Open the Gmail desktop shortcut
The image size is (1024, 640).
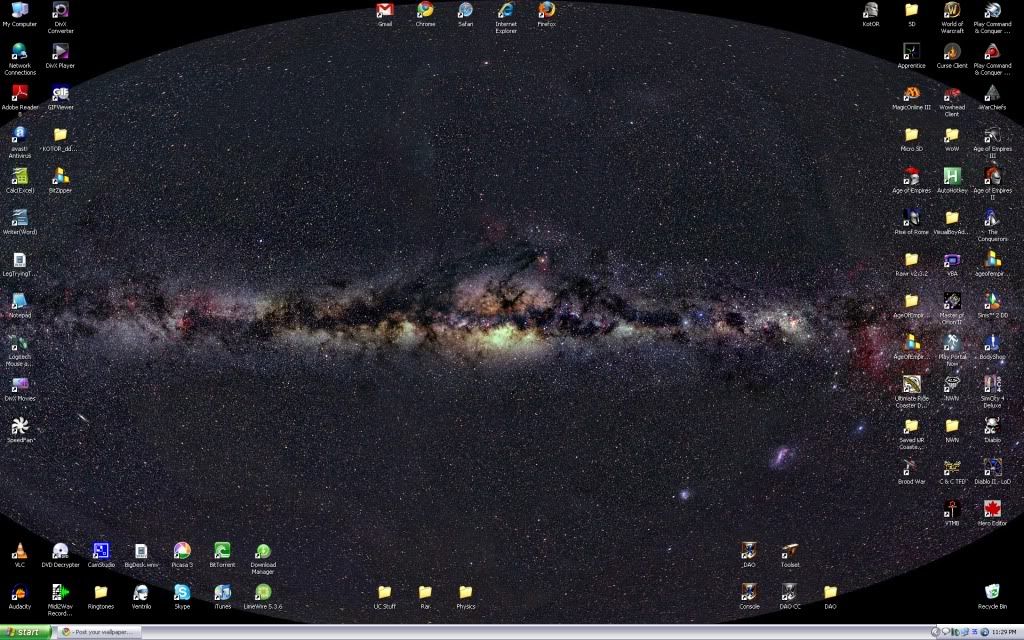(x=385, y=11)
